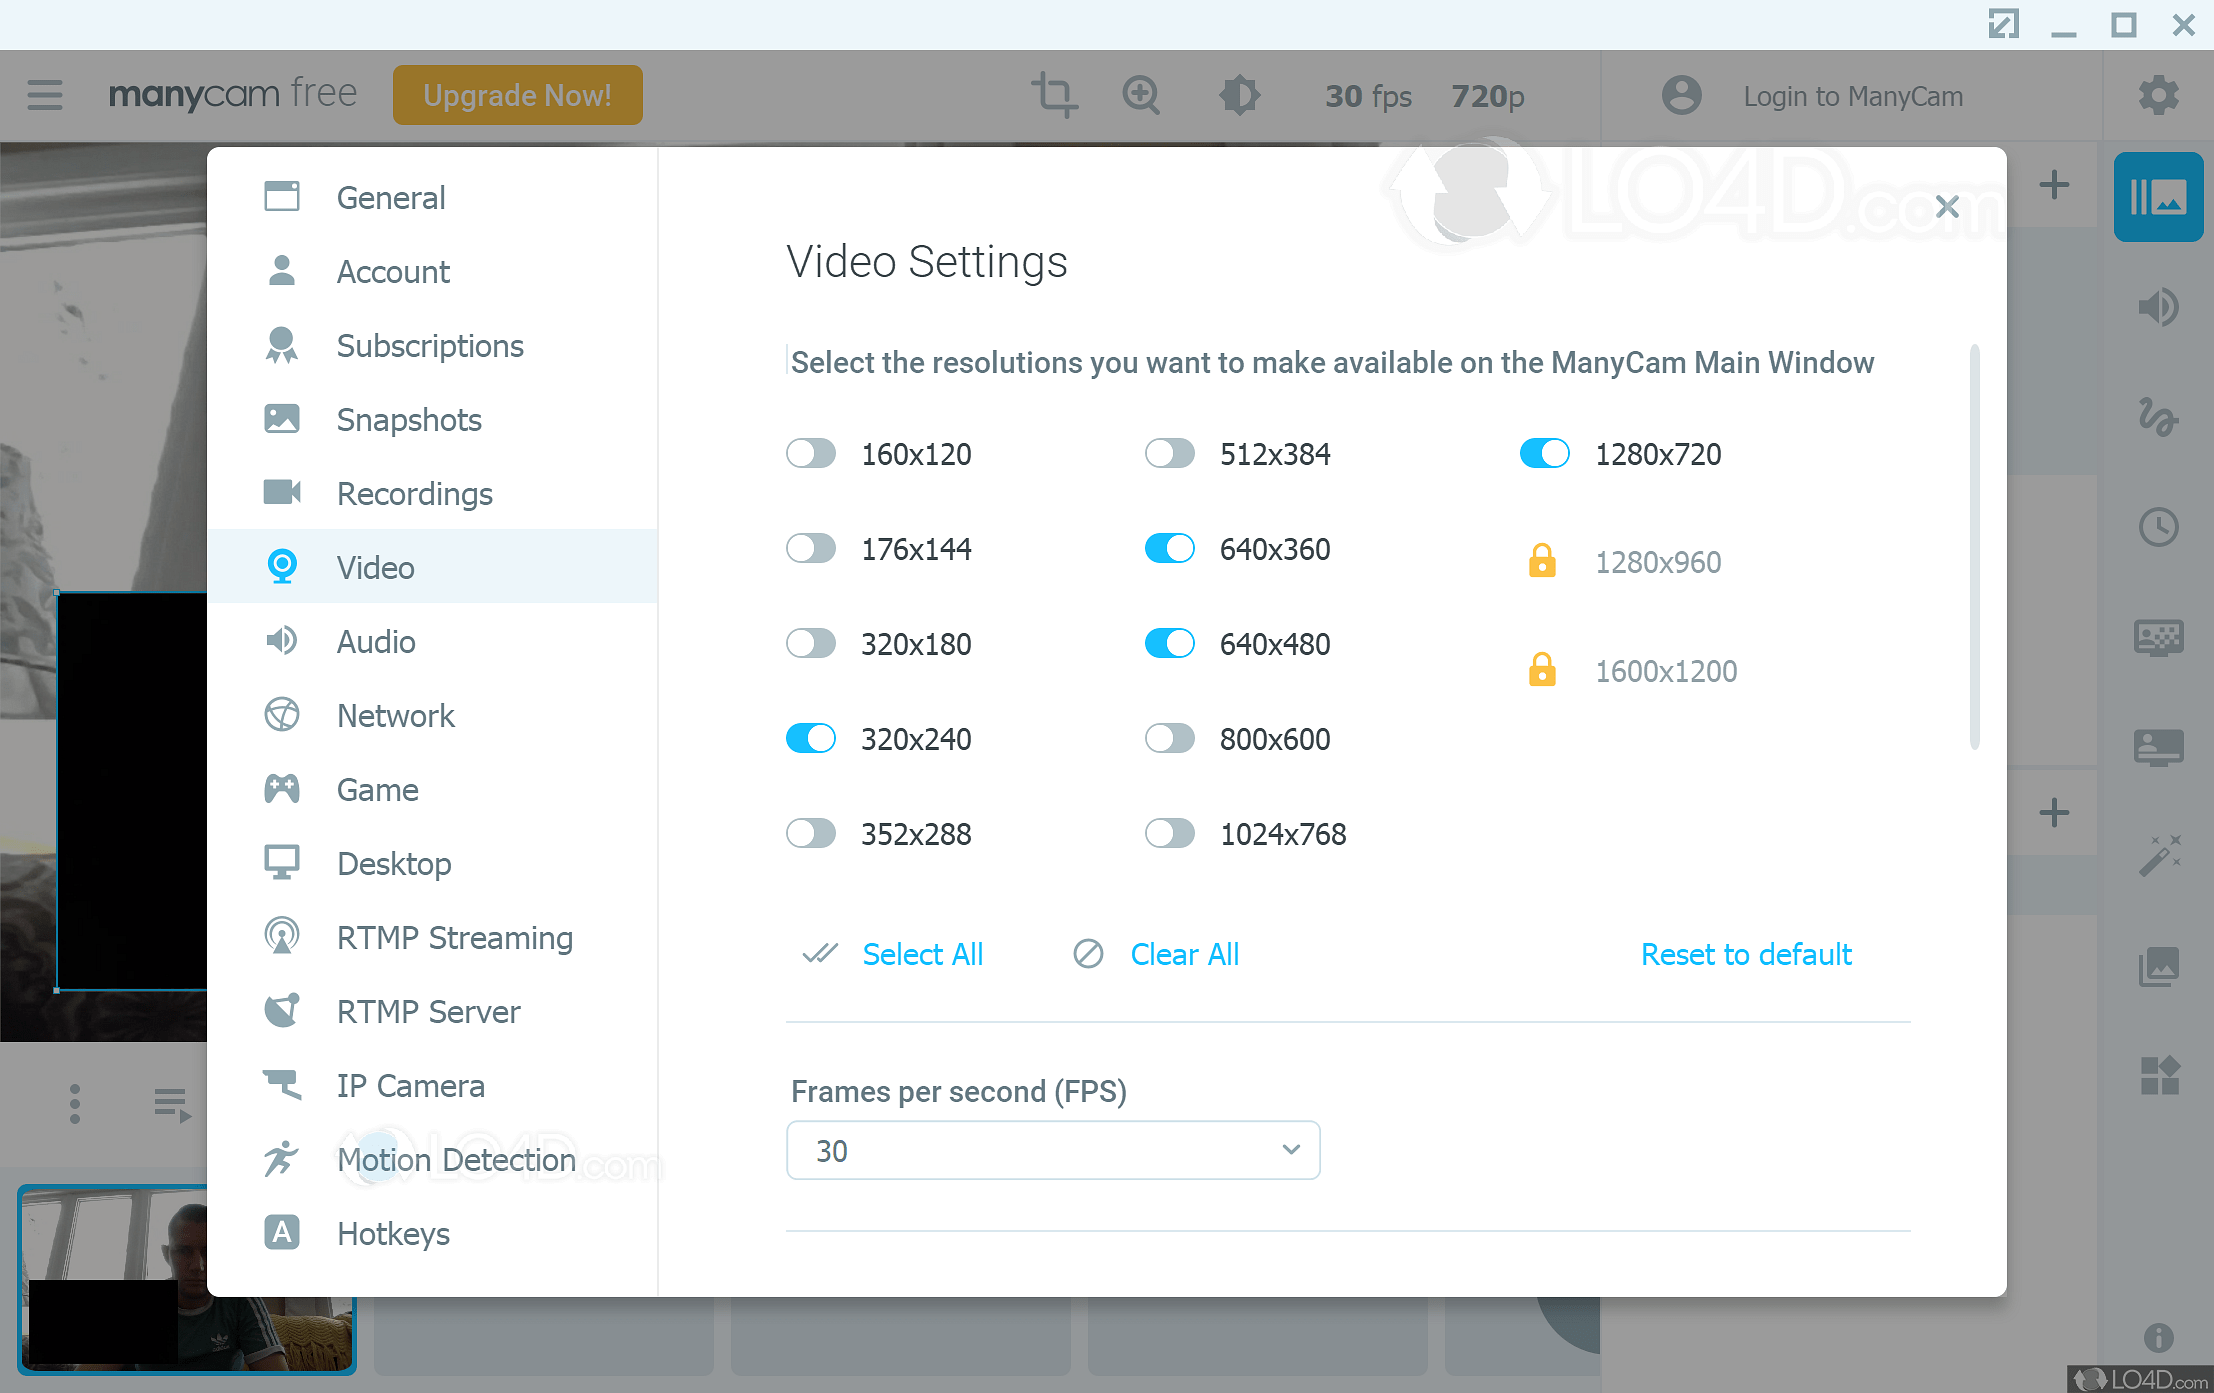
Task: Click the Upgrade Now! button
Action: tap(517, 95)
